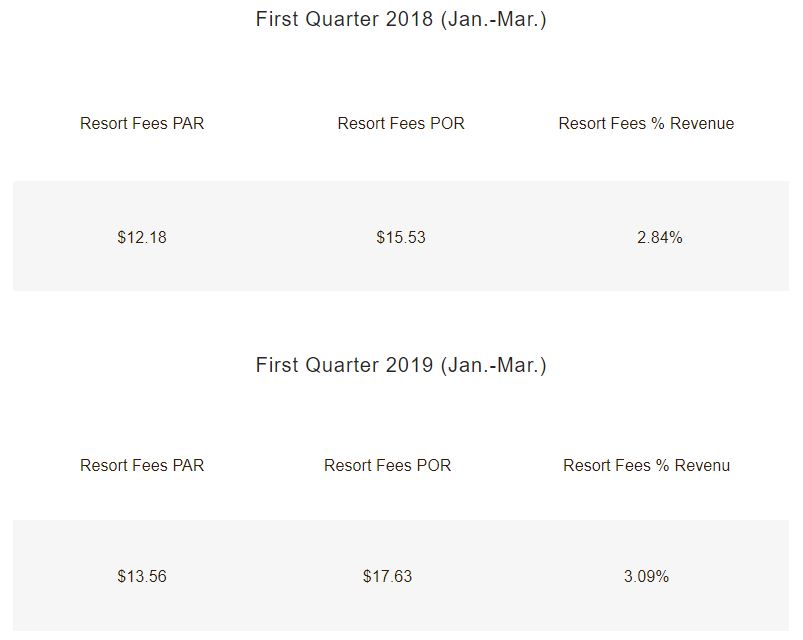803x640 pixels.
Task: Select the $15.53 POR value
Action: pos(401,238)
